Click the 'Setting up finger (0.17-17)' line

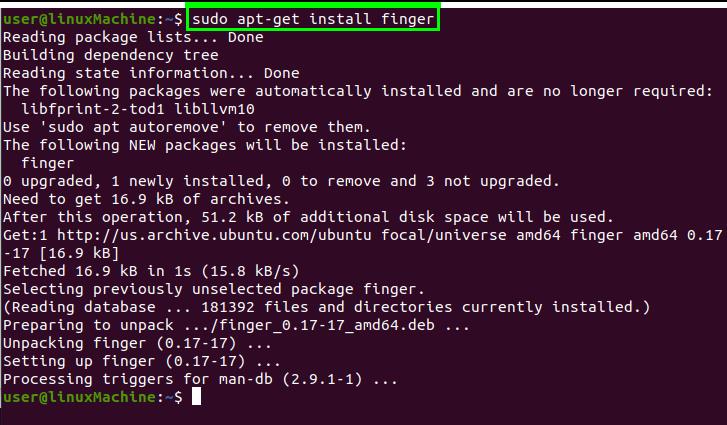[x=141, y=361]
